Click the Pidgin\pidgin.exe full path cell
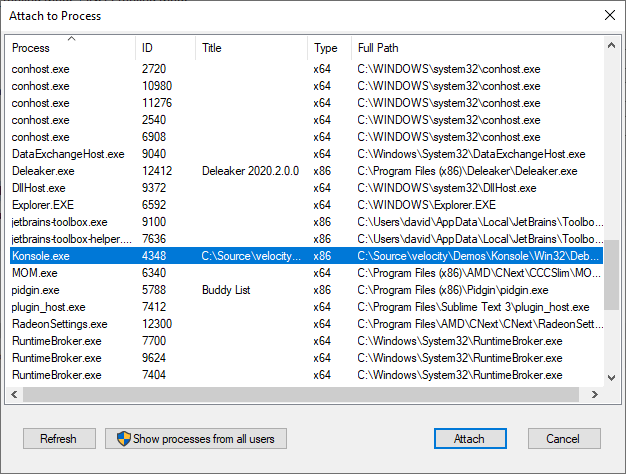626x474 pixels. 453,290
